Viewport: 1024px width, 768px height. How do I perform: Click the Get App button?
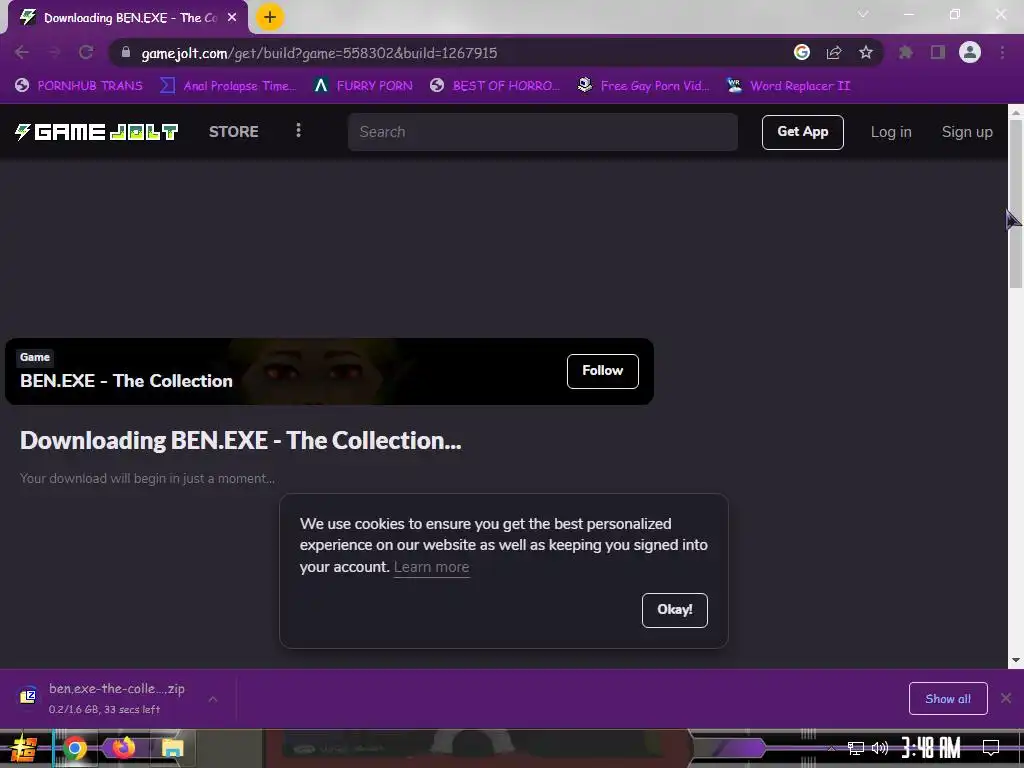coord(803,132)
